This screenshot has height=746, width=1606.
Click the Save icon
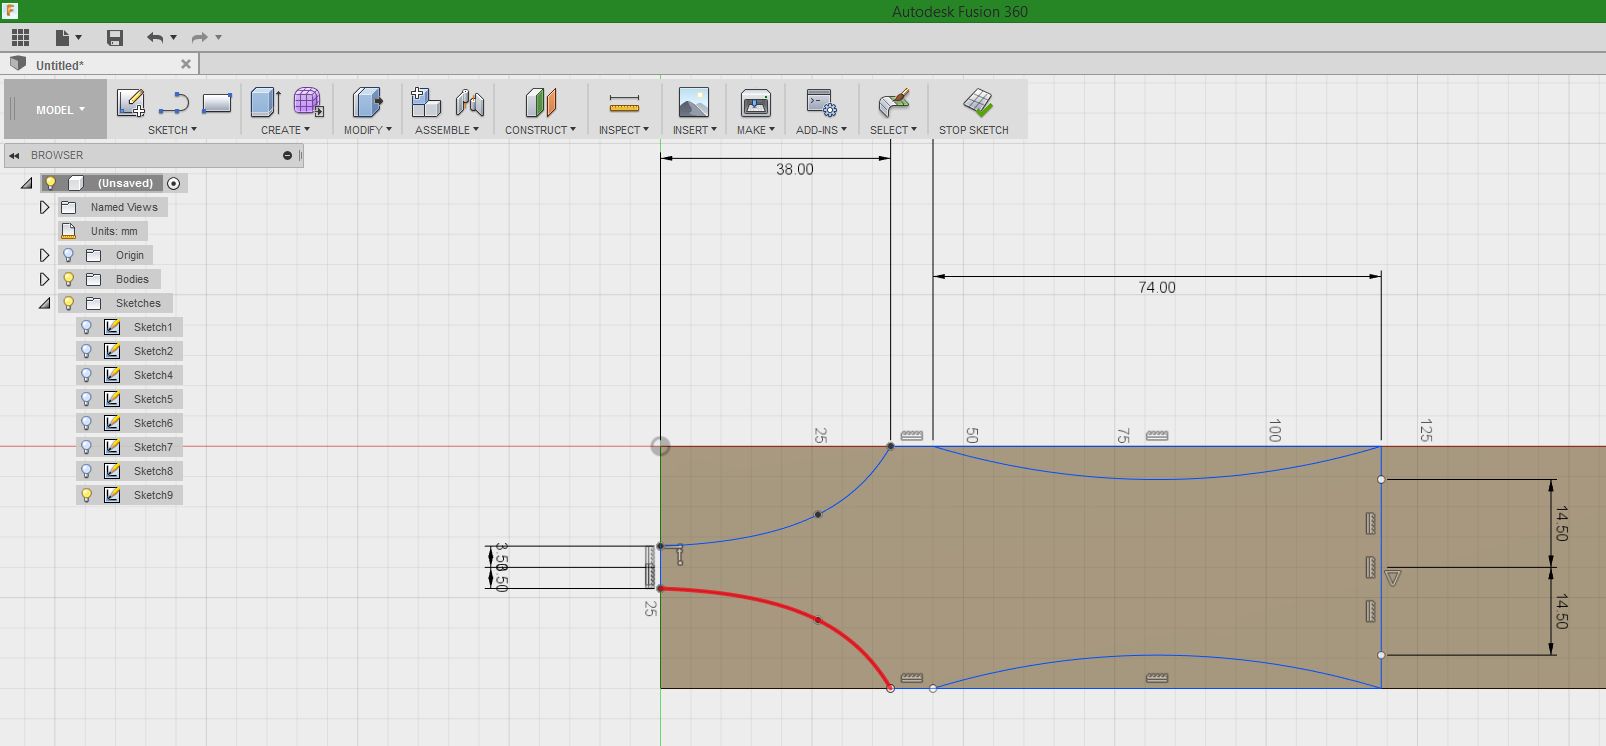pos(115,38)
